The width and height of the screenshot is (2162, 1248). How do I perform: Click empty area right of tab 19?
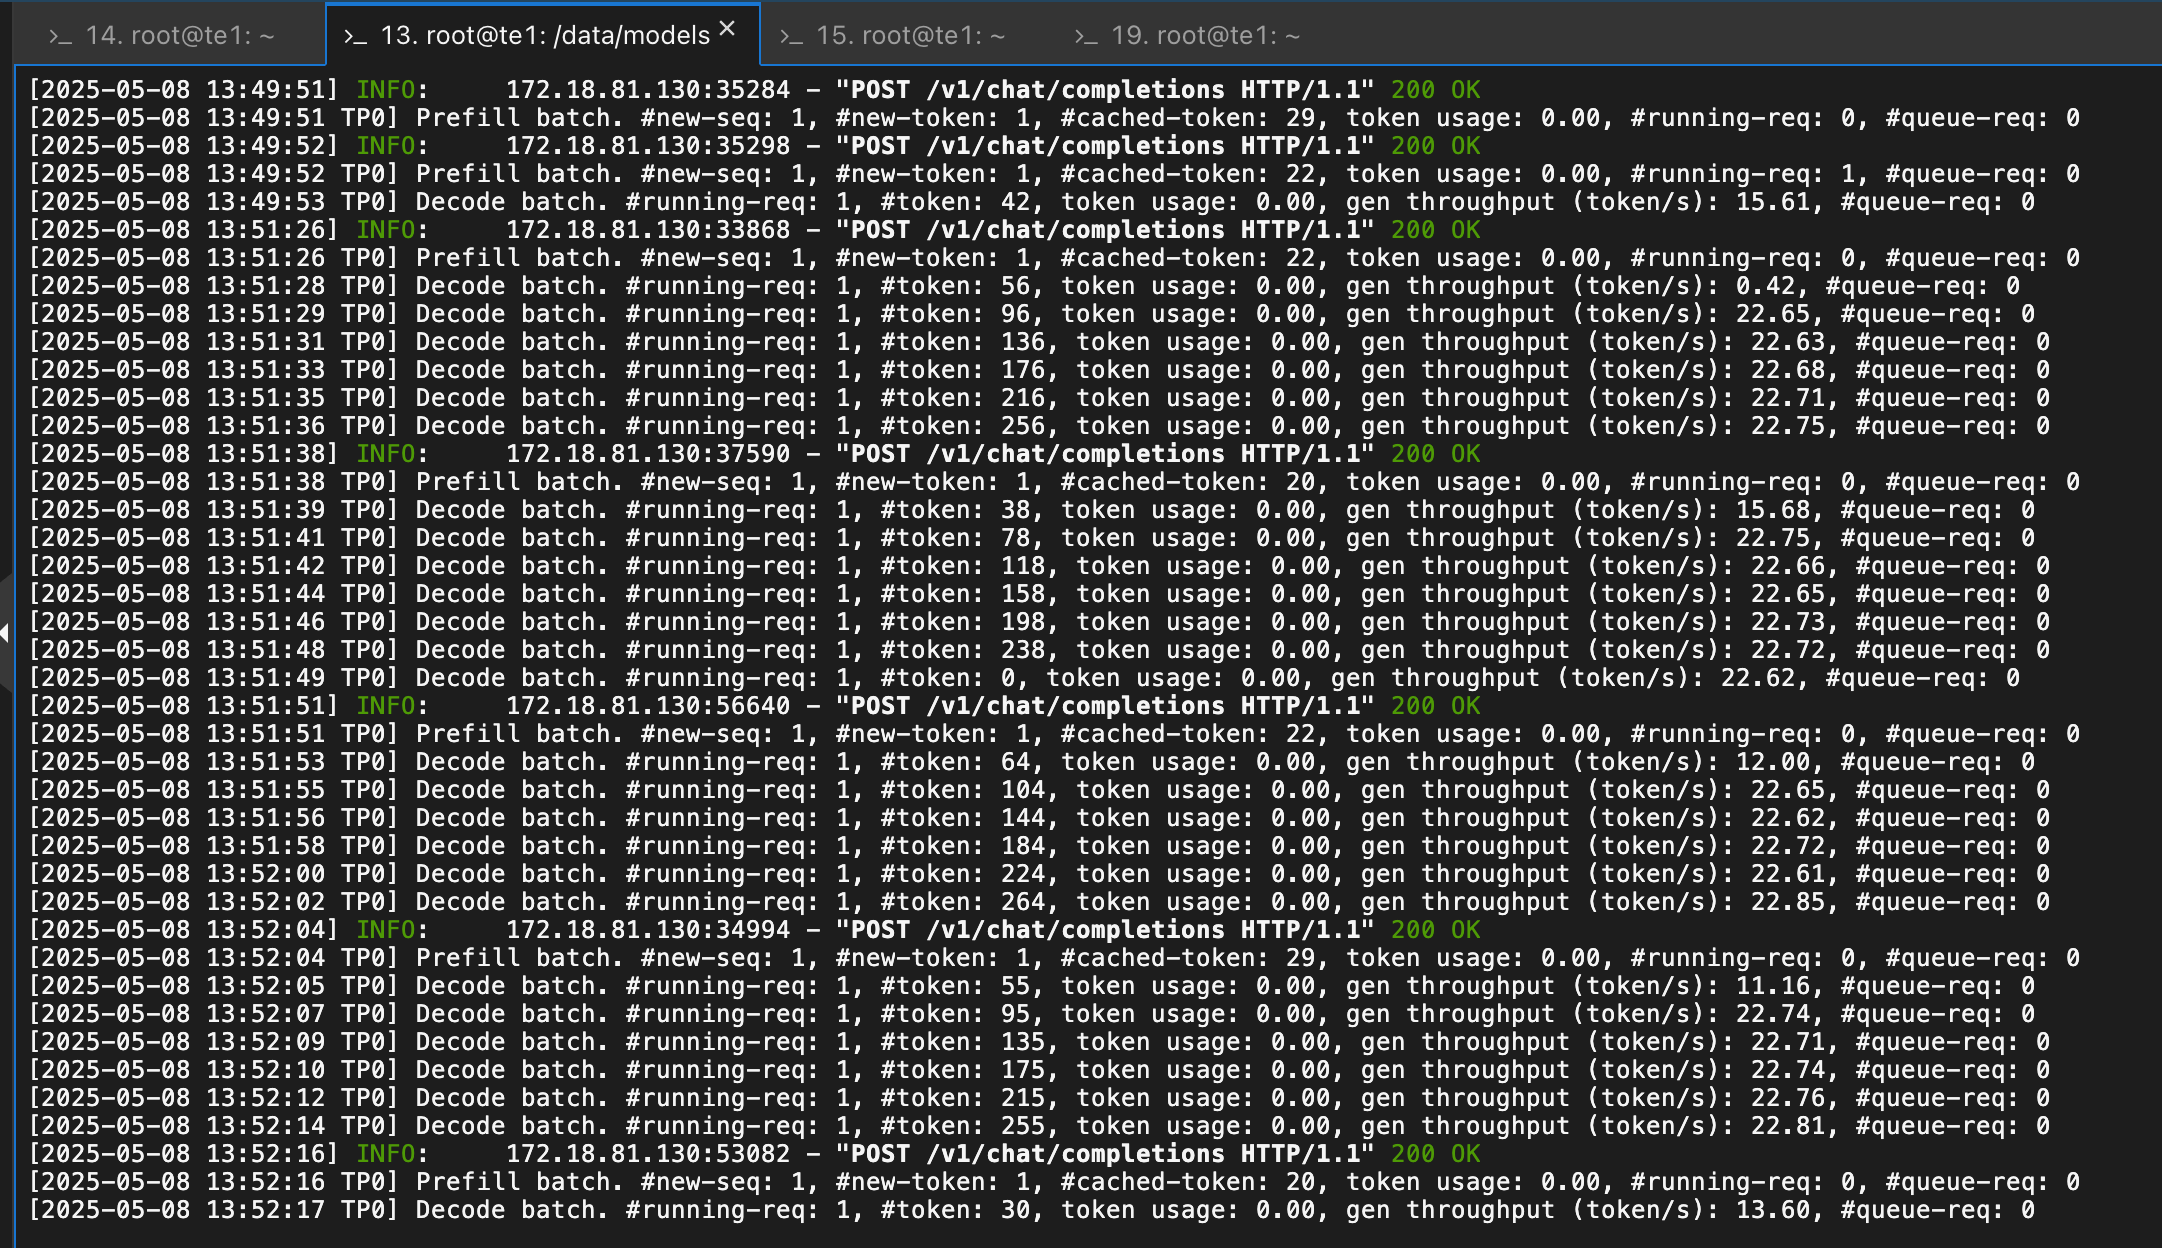pos(1700,36)
